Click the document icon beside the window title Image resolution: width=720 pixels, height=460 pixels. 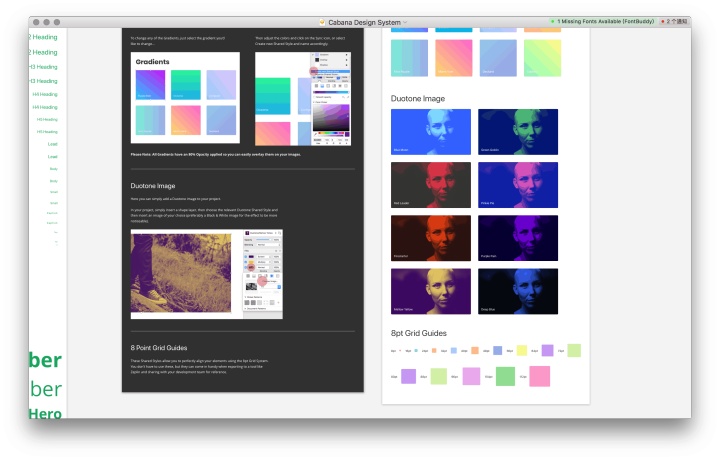[x=322, y=22]
